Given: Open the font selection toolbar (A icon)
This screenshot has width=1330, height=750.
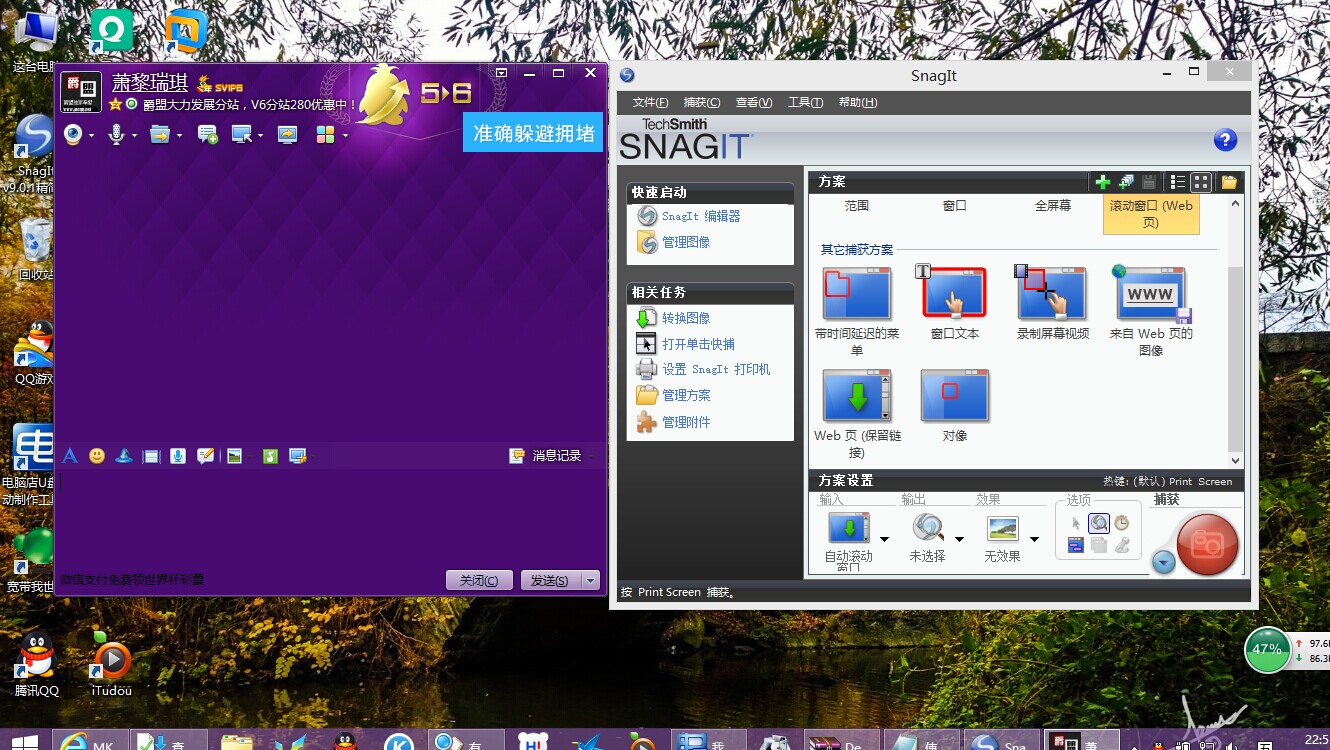Looking at the screenshot, I should (x=70, y=456).
